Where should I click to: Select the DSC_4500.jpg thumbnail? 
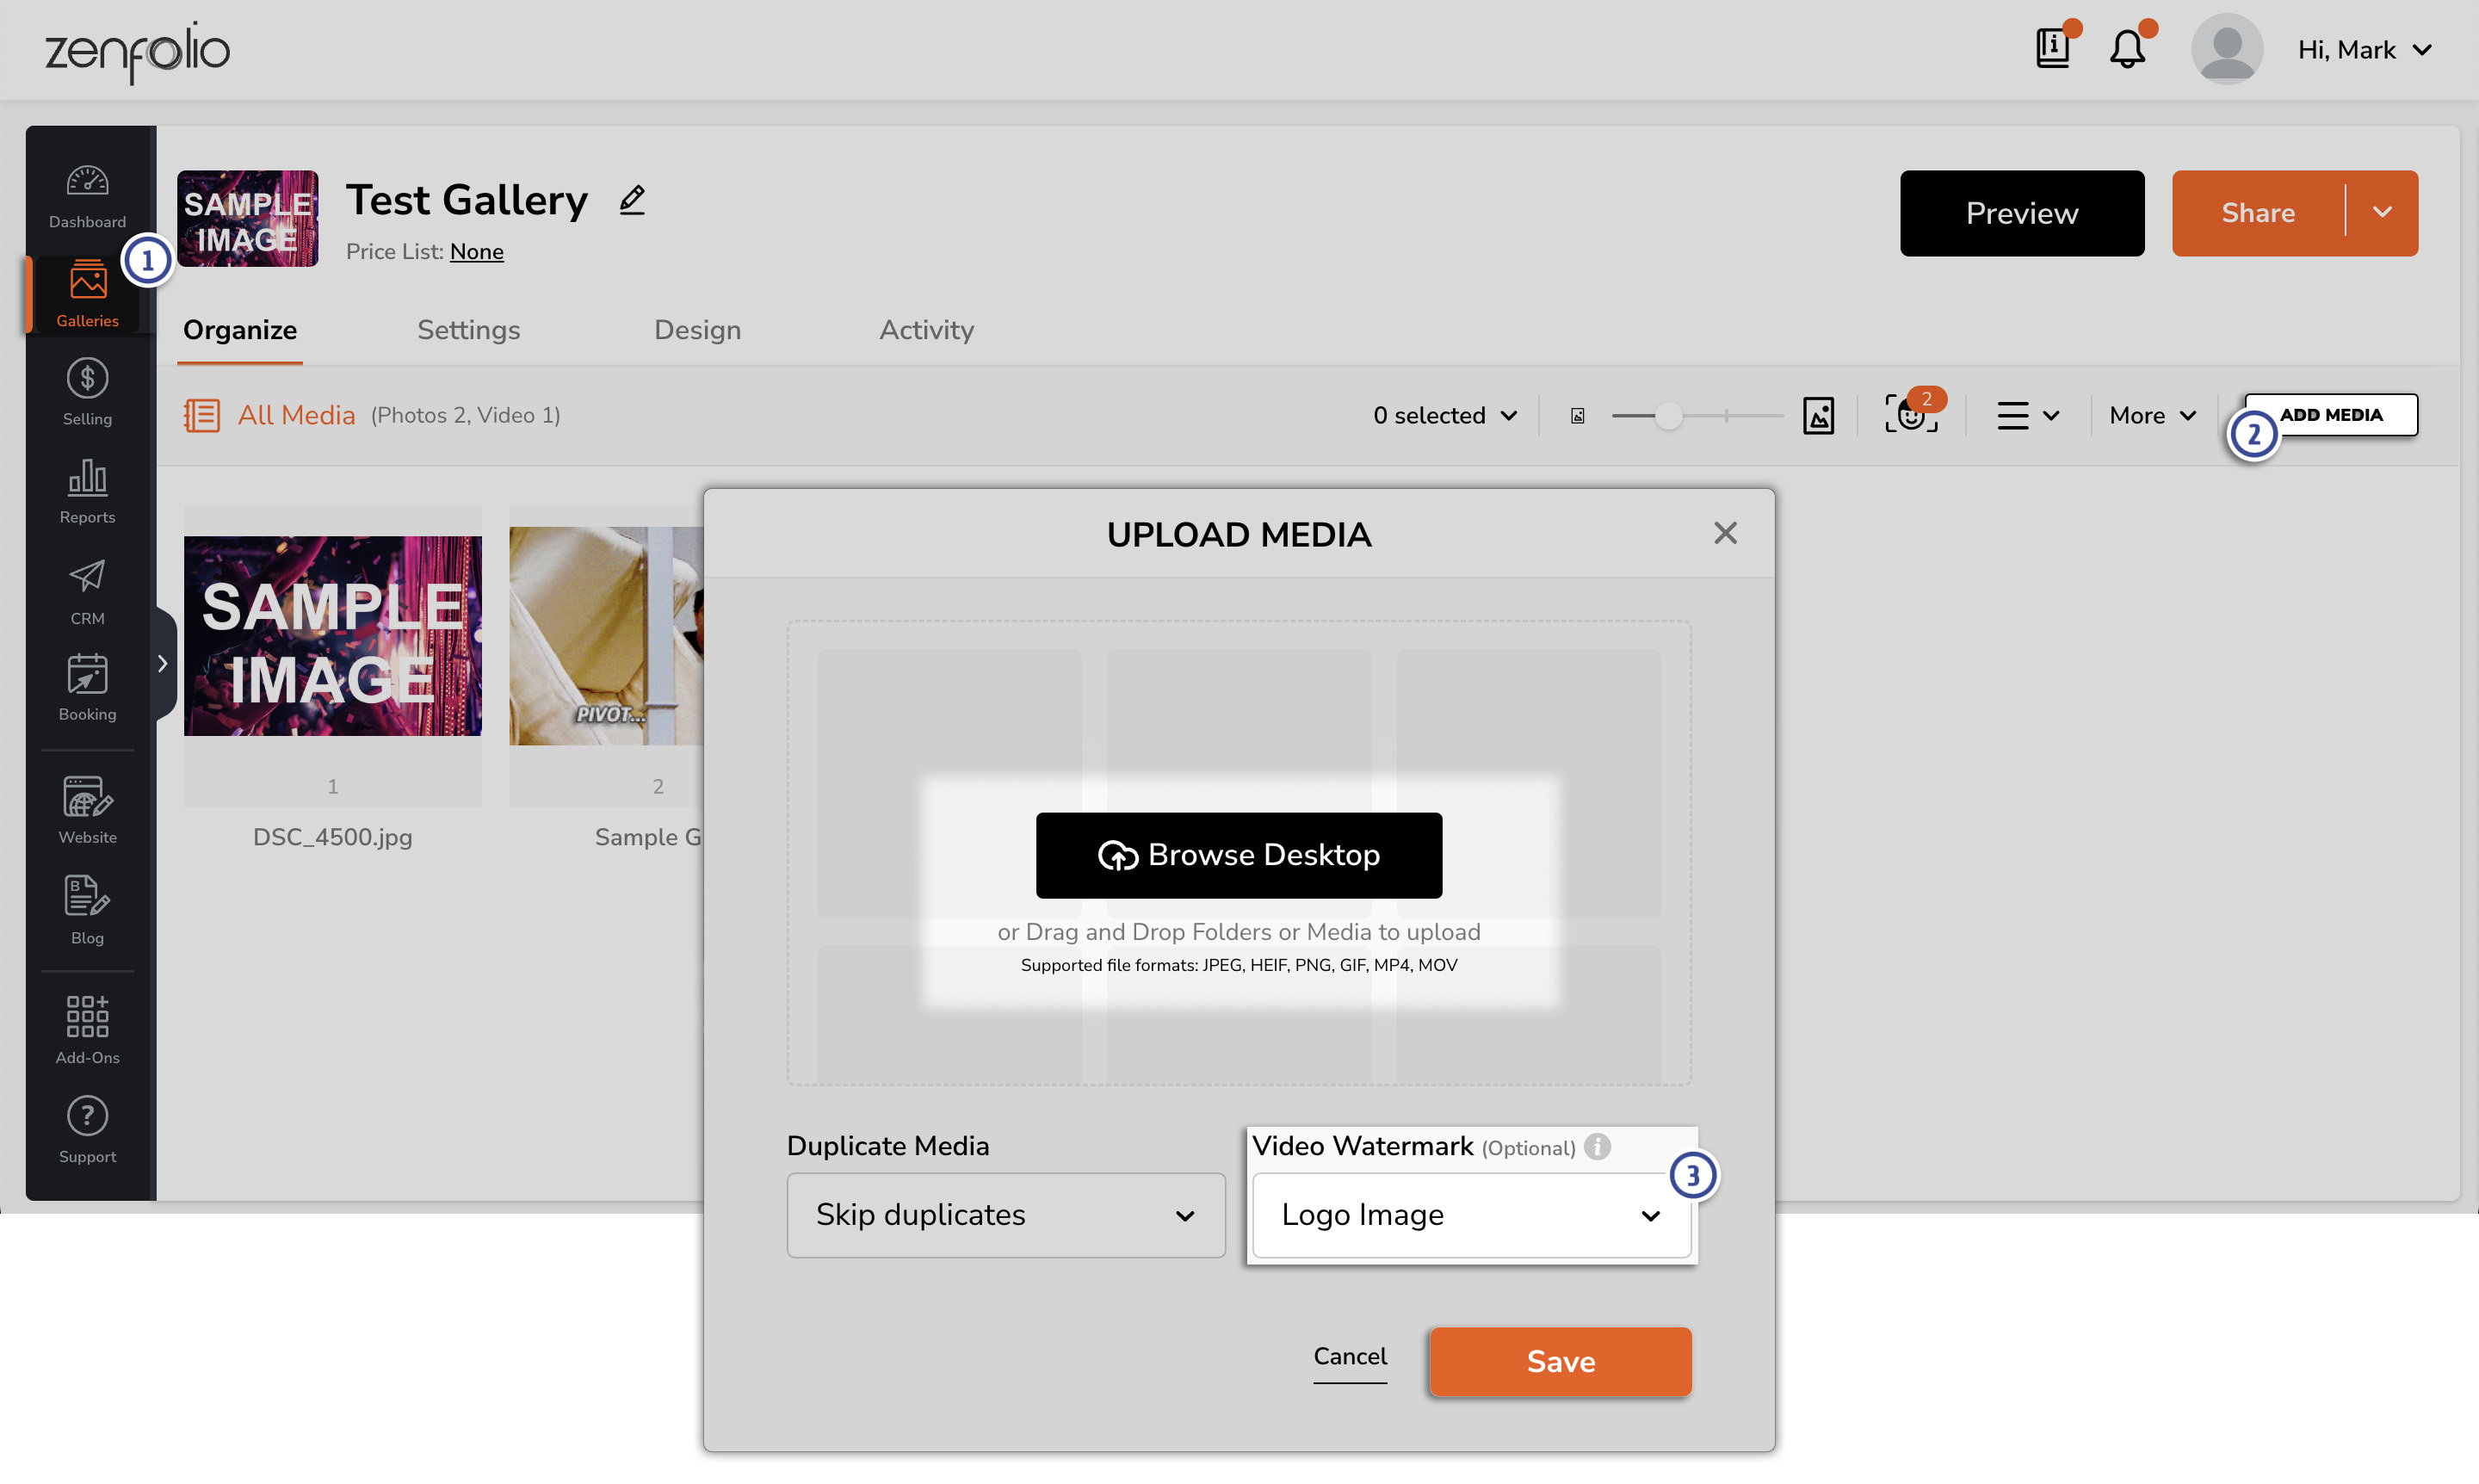click(332, 636)
